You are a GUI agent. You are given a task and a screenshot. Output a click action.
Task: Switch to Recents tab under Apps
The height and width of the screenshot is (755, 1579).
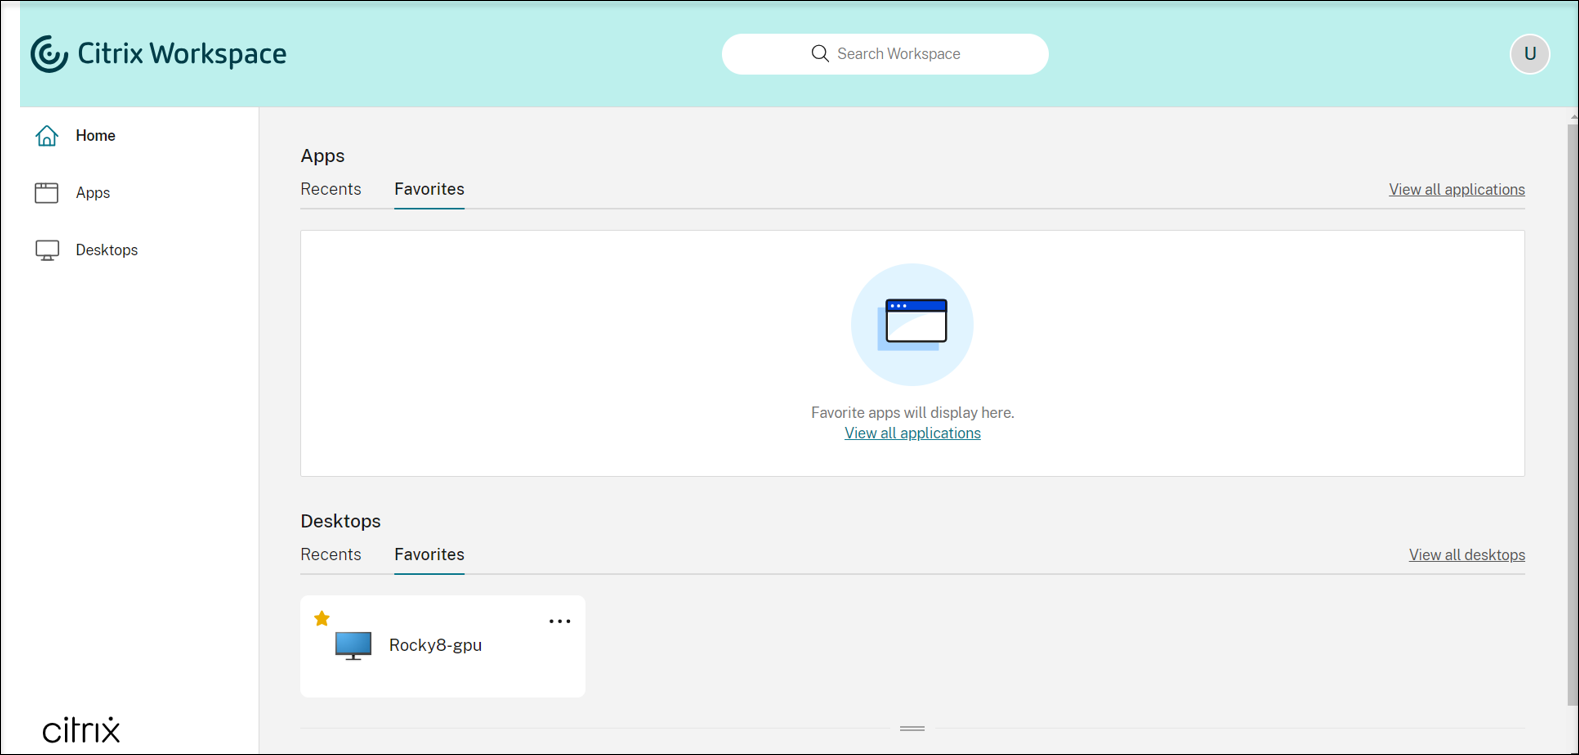point(331,189)
